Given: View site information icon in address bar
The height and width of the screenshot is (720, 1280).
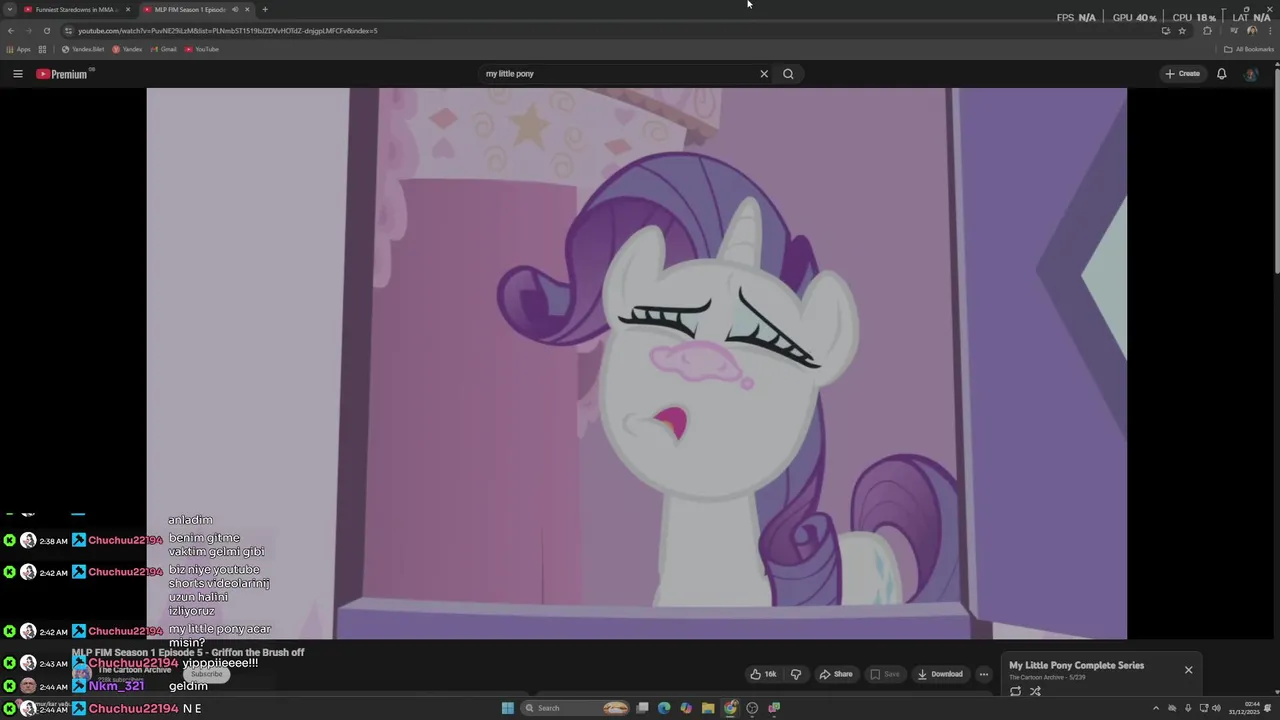Looking at the screenshot, I should (x=69, y=31).
